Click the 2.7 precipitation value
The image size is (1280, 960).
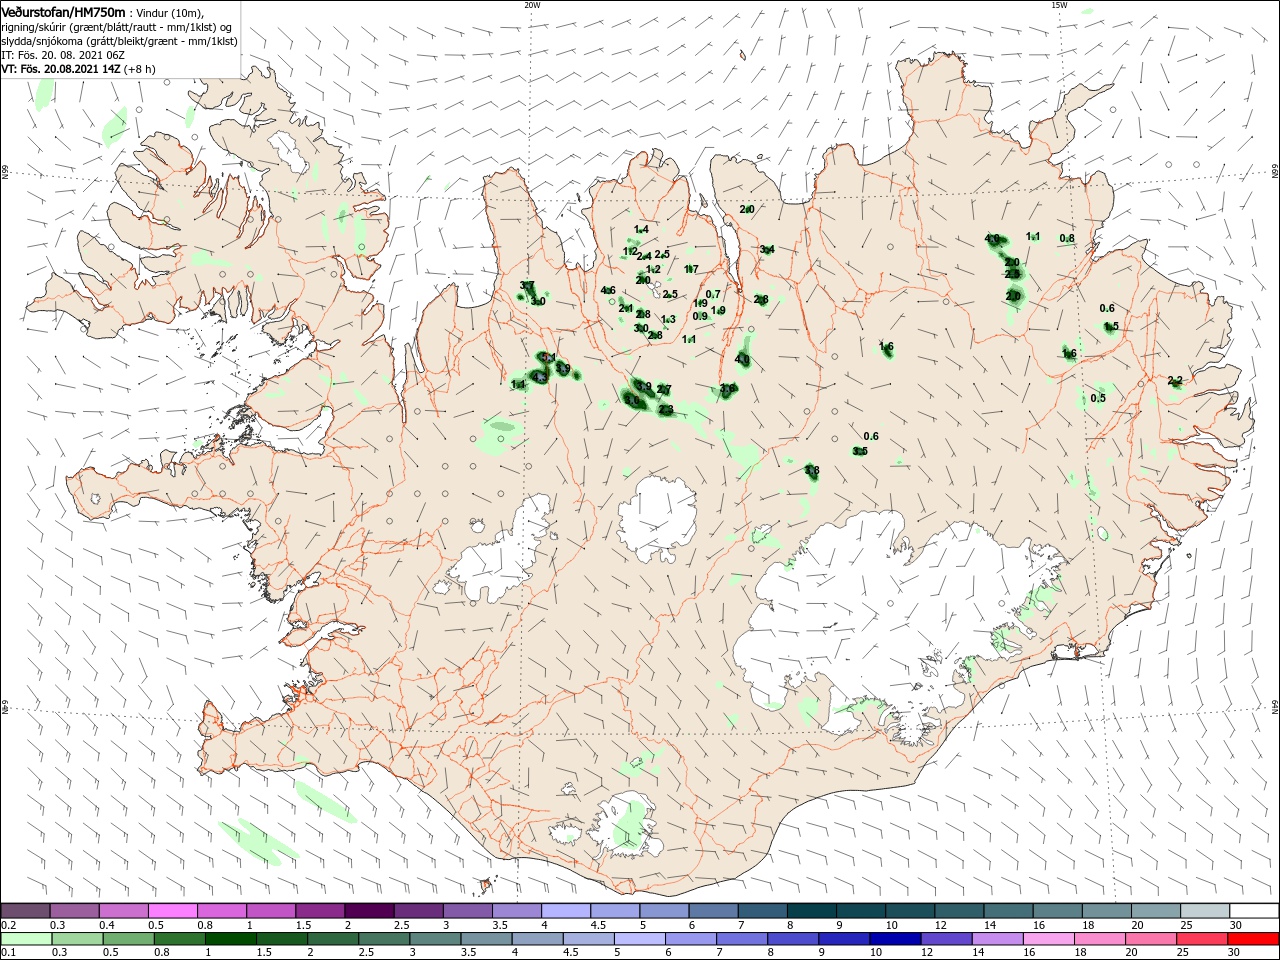[664, 390]
